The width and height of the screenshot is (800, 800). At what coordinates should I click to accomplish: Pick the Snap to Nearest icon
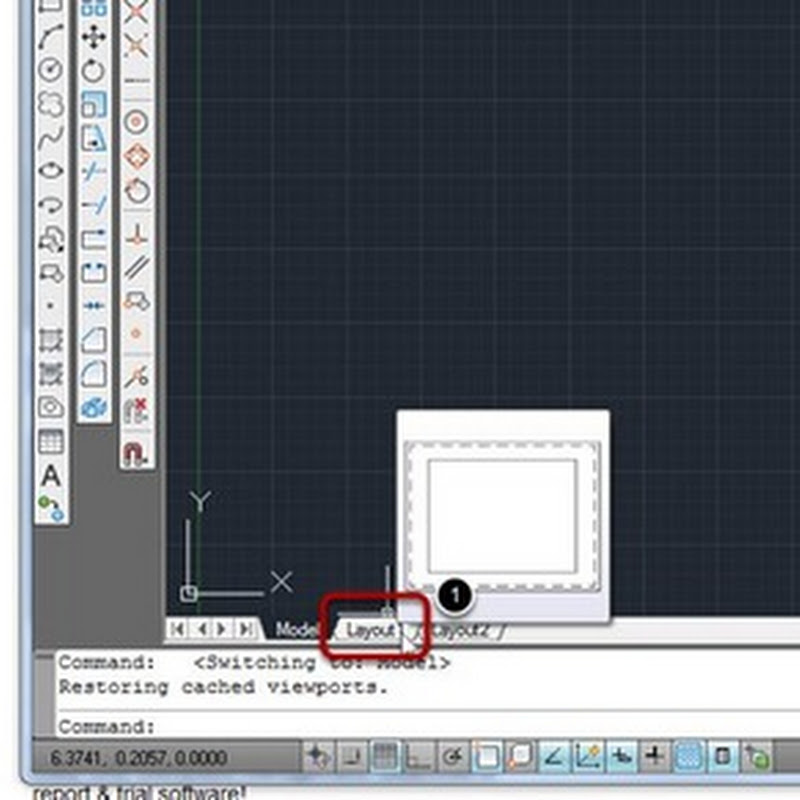(x=137, y=377)
